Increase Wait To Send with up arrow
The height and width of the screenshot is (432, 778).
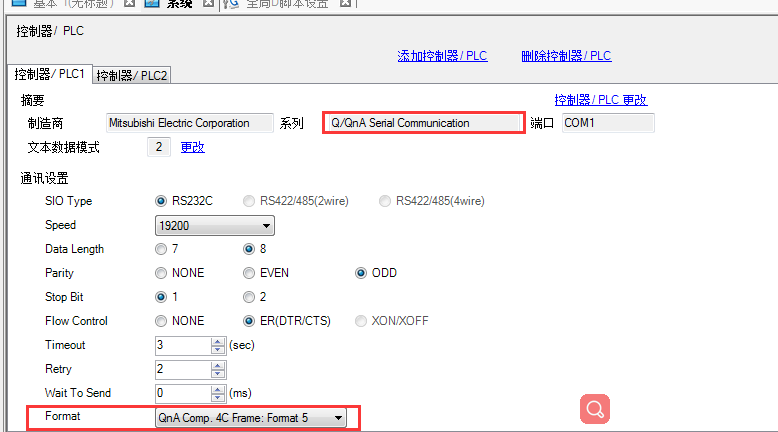coord(218,389)
